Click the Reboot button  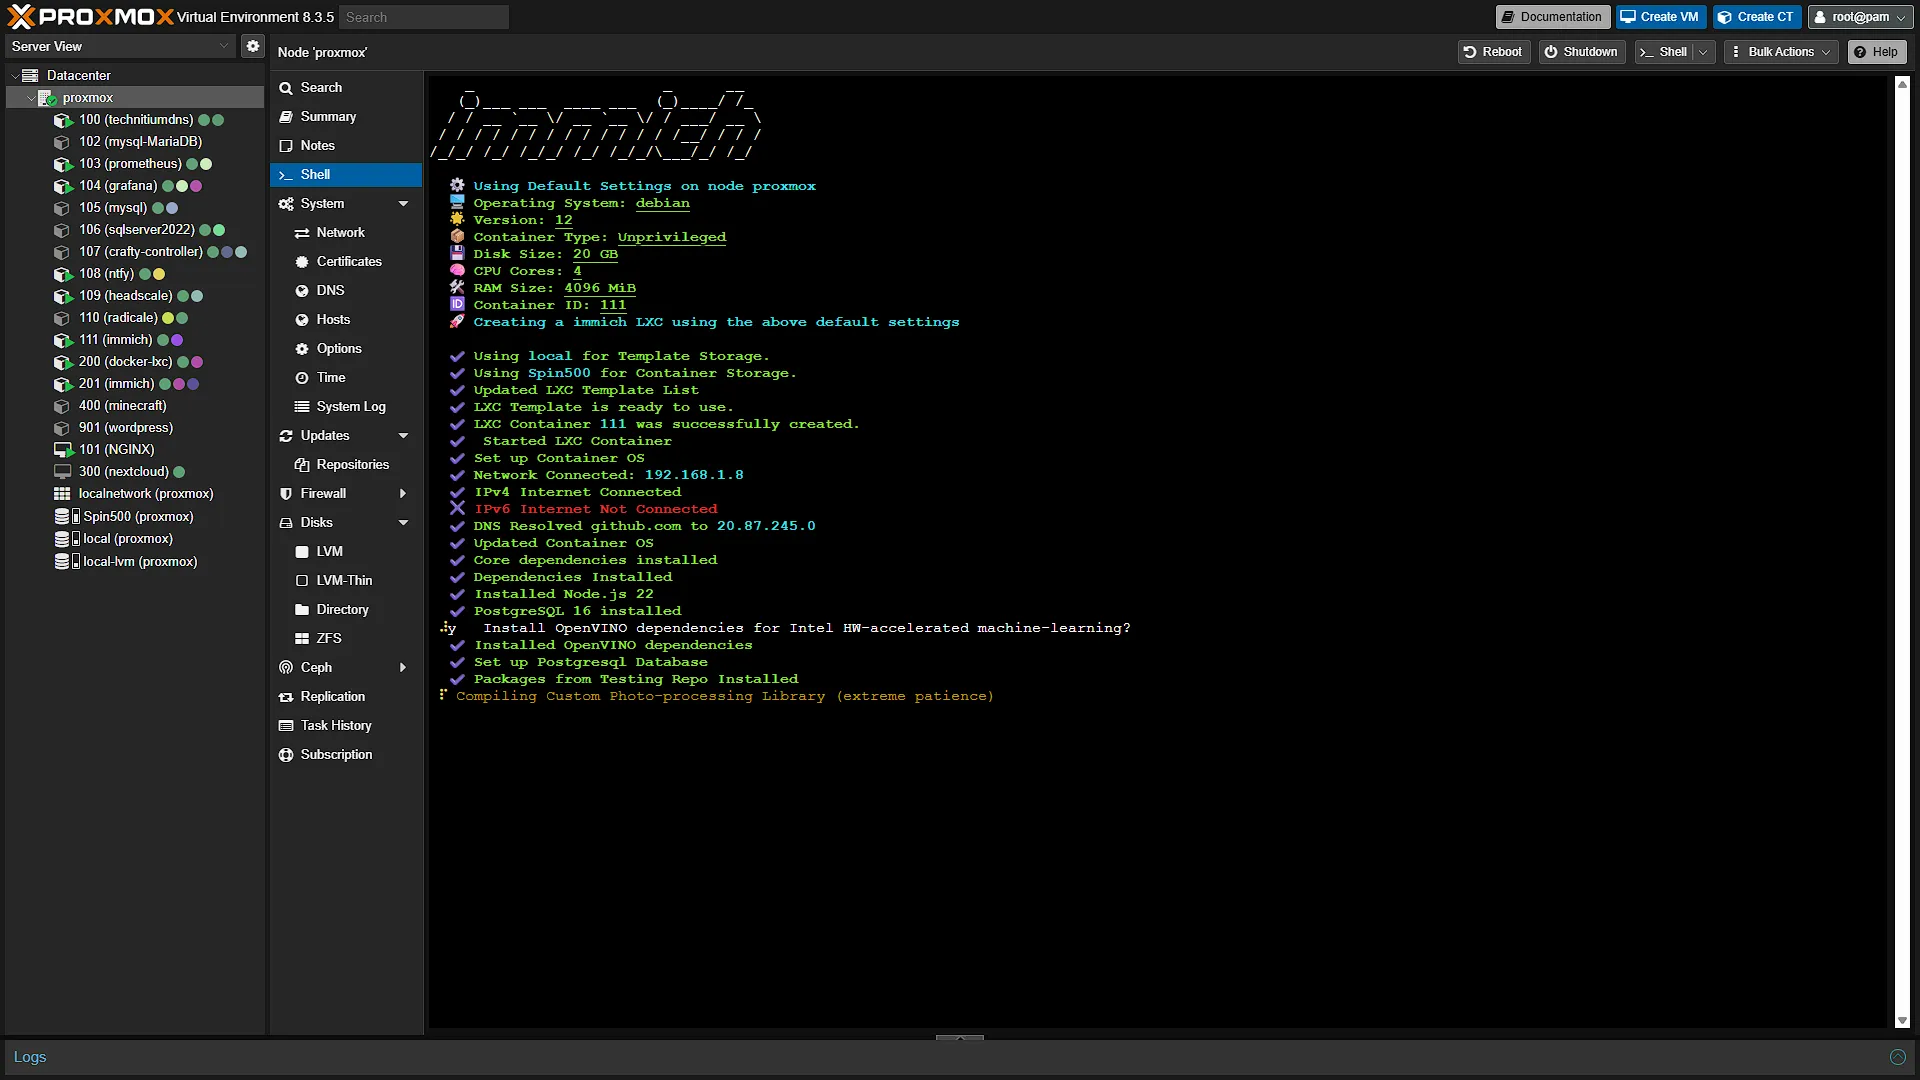(1493, 52)
